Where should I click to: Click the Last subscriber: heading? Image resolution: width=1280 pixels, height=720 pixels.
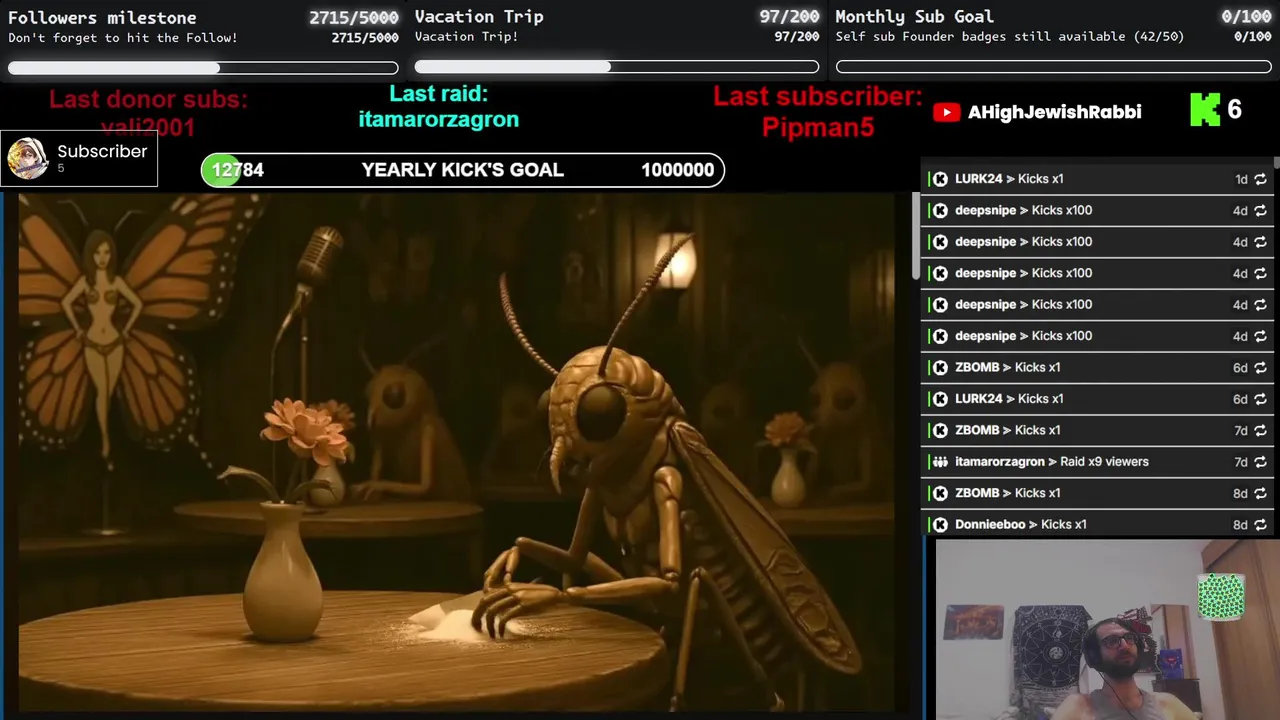[818, 97]
